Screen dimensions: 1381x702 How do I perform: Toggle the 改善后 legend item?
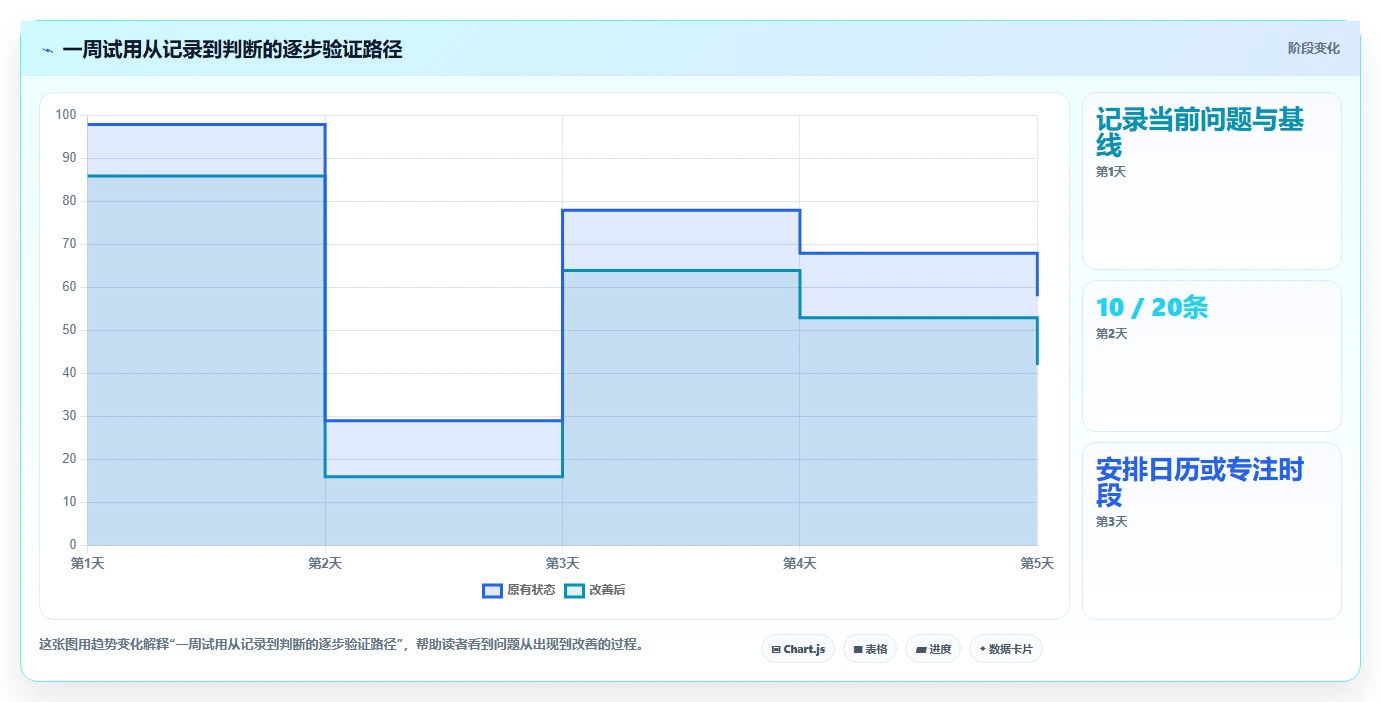(x=595, y=590)
